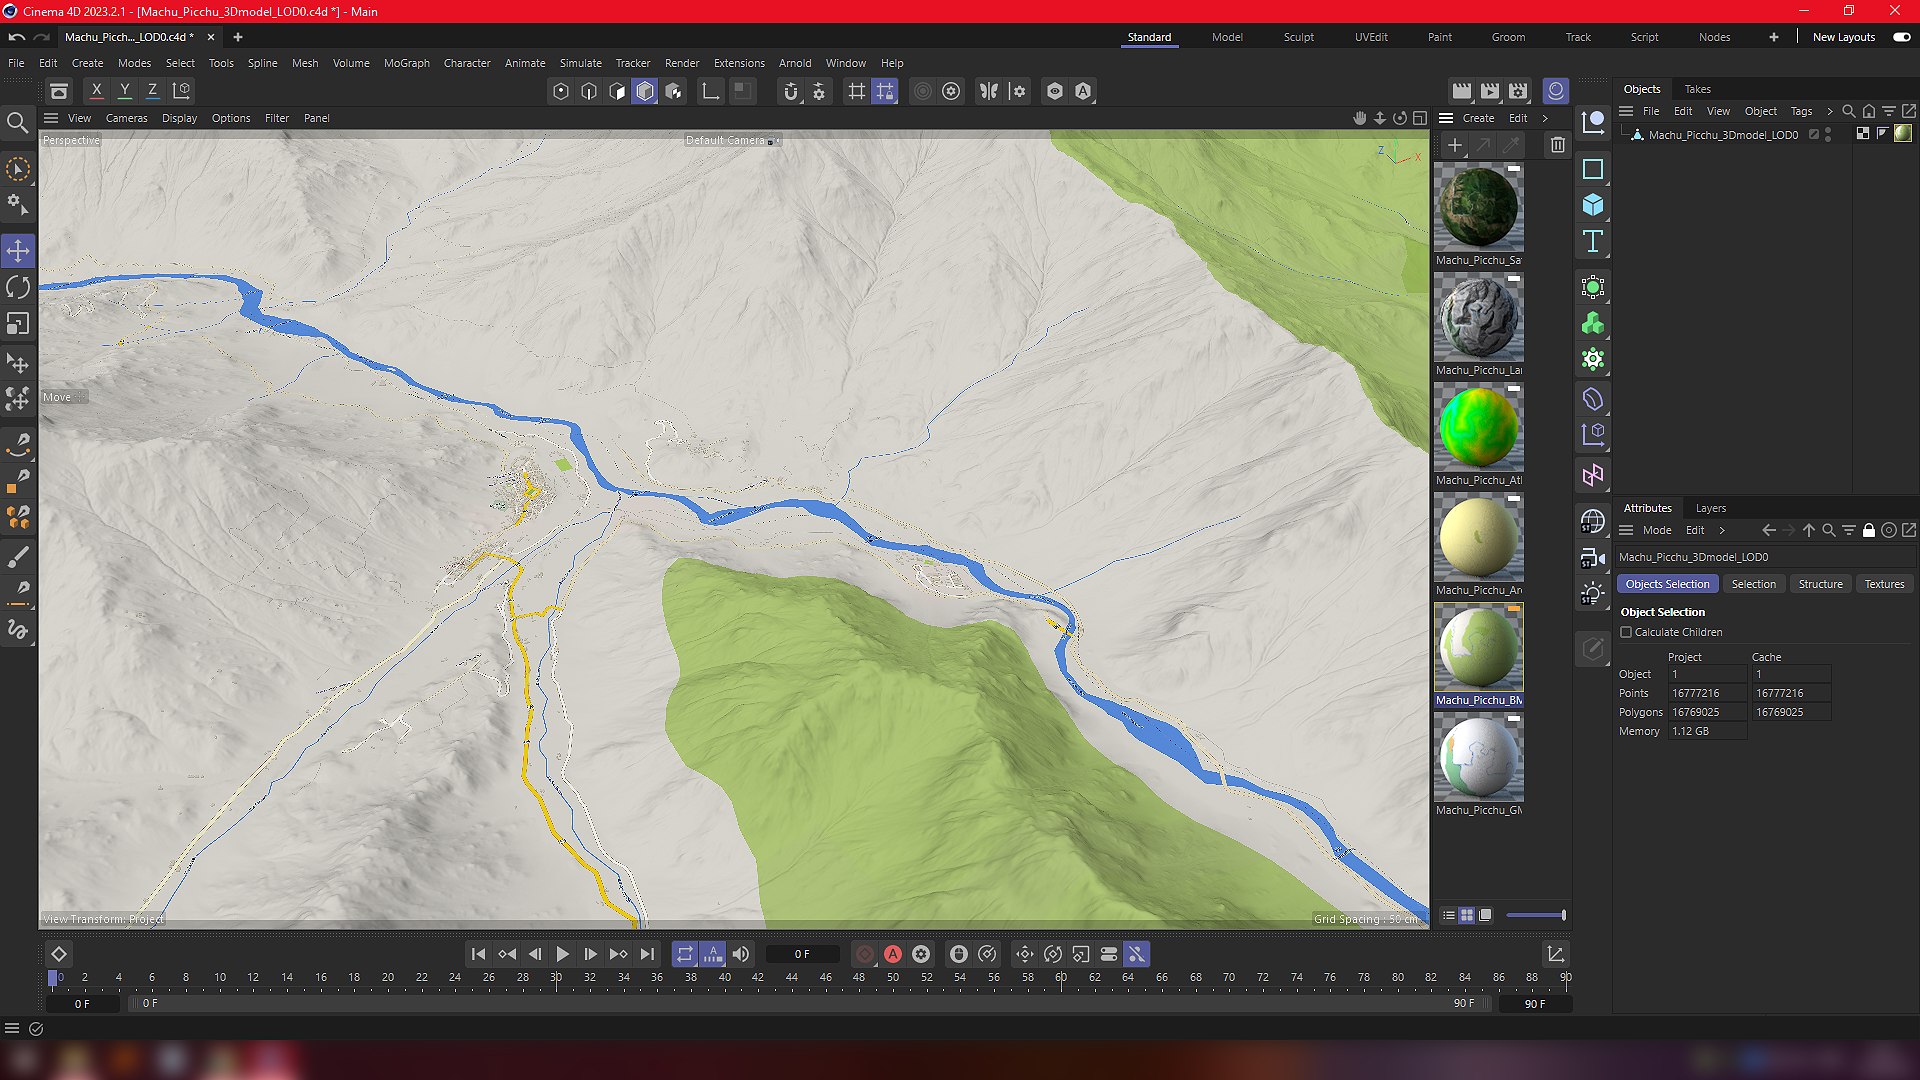This screenshot has height=1080, width=1920.
Task: Switch to Layers tab in Attributes
Action: pyautogui.click(x=1710, y=508)
